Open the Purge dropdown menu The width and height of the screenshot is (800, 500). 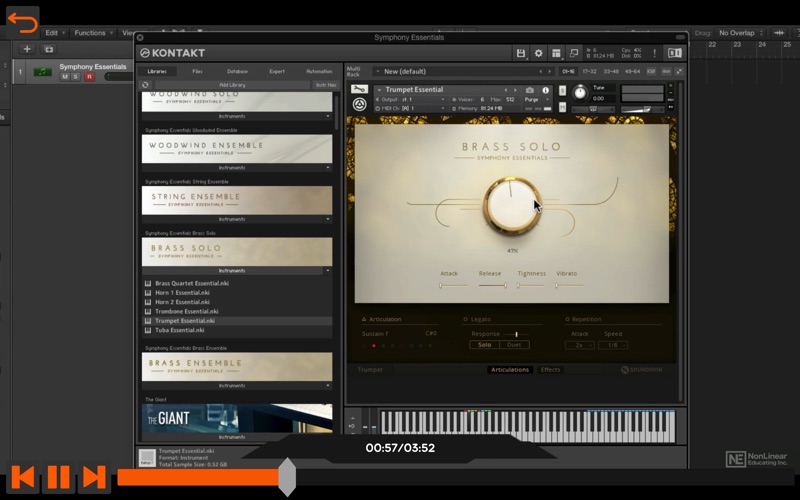point(537,99)
